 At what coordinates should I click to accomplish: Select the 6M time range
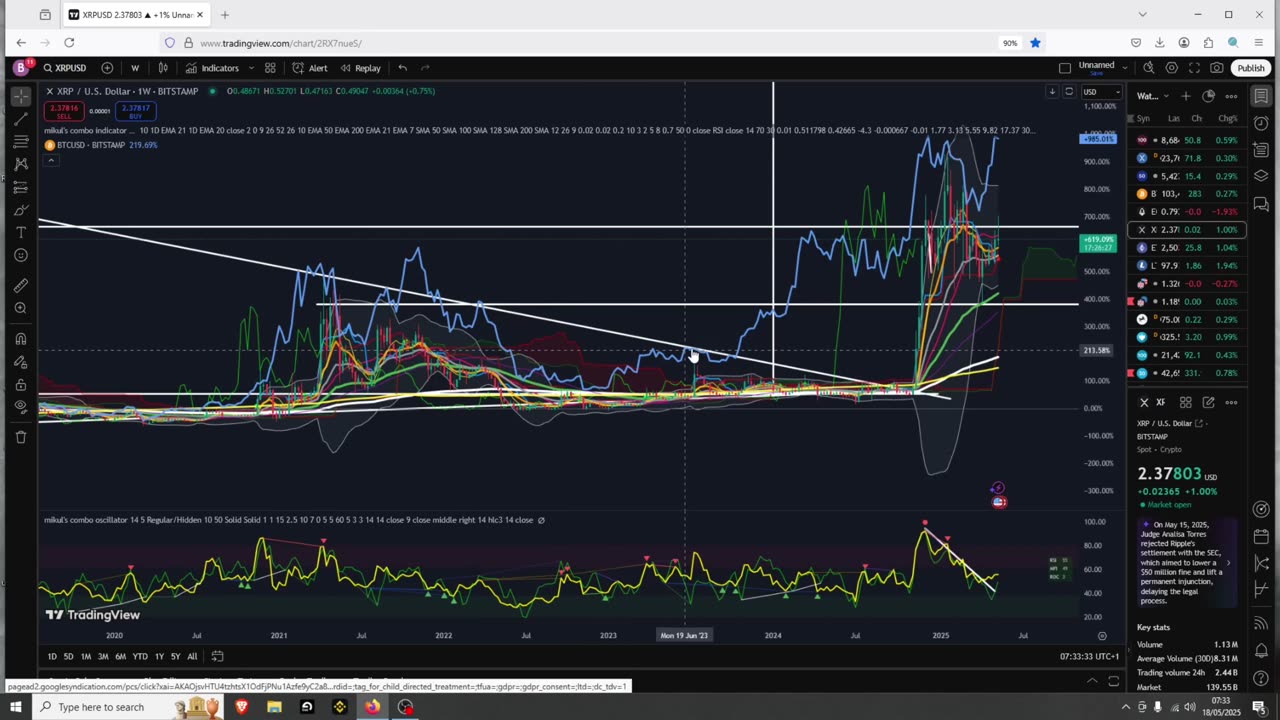point(120,656)
